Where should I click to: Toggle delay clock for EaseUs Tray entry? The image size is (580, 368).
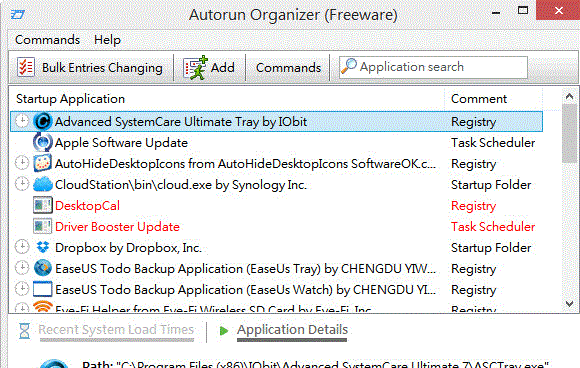click(x=22, y=268)
